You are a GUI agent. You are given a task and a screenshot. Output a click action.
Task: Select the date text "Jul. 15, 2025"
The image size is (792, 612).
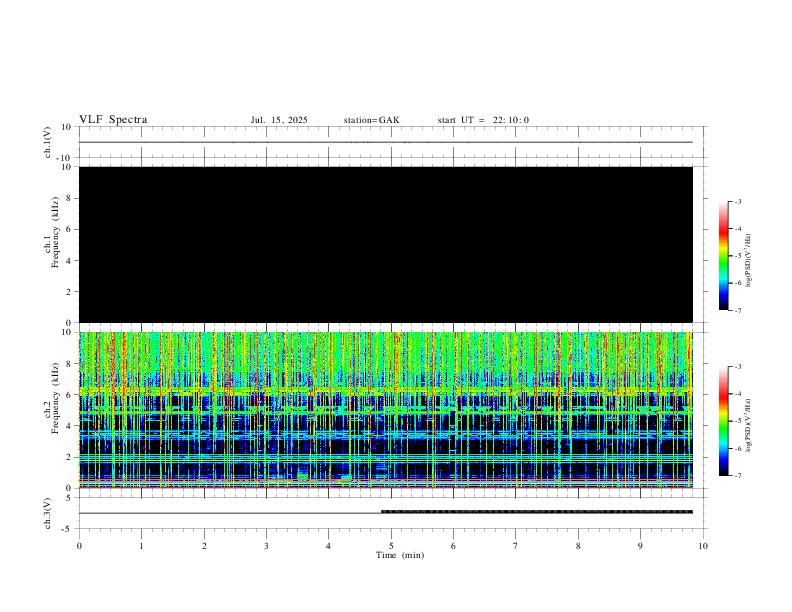pos(279,120)
